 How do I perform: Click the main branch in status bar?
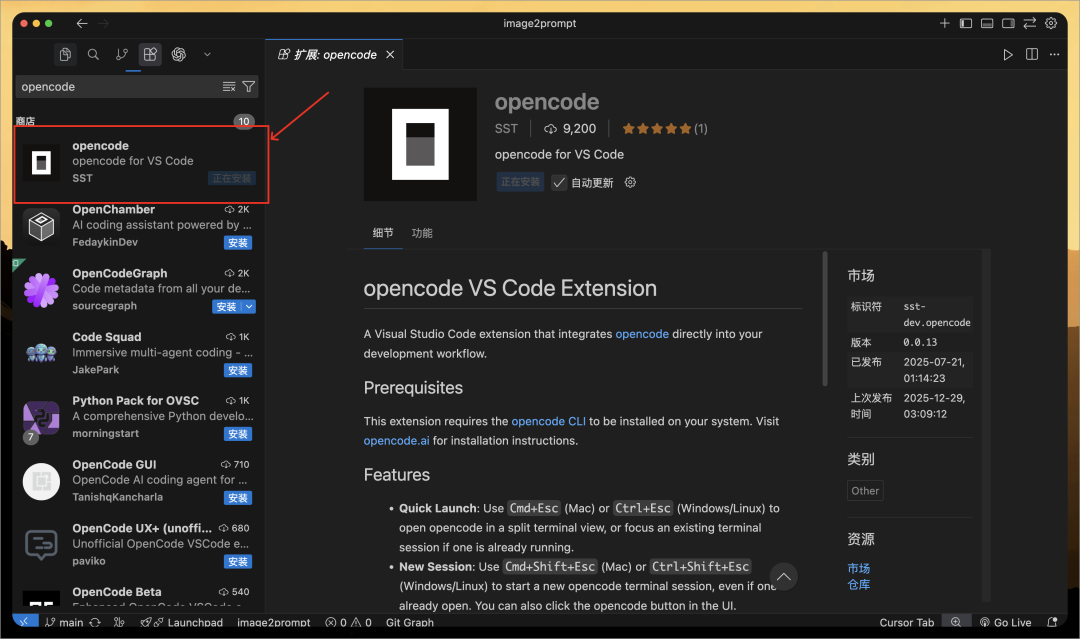pos(64,622)
